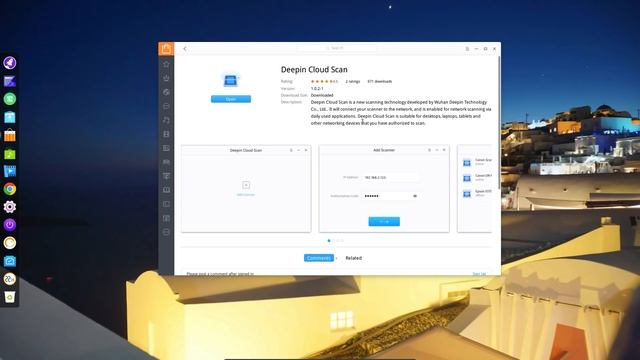Click the Deepin Cloud Scan title text

pyautogui.click(x=314, y=69)
